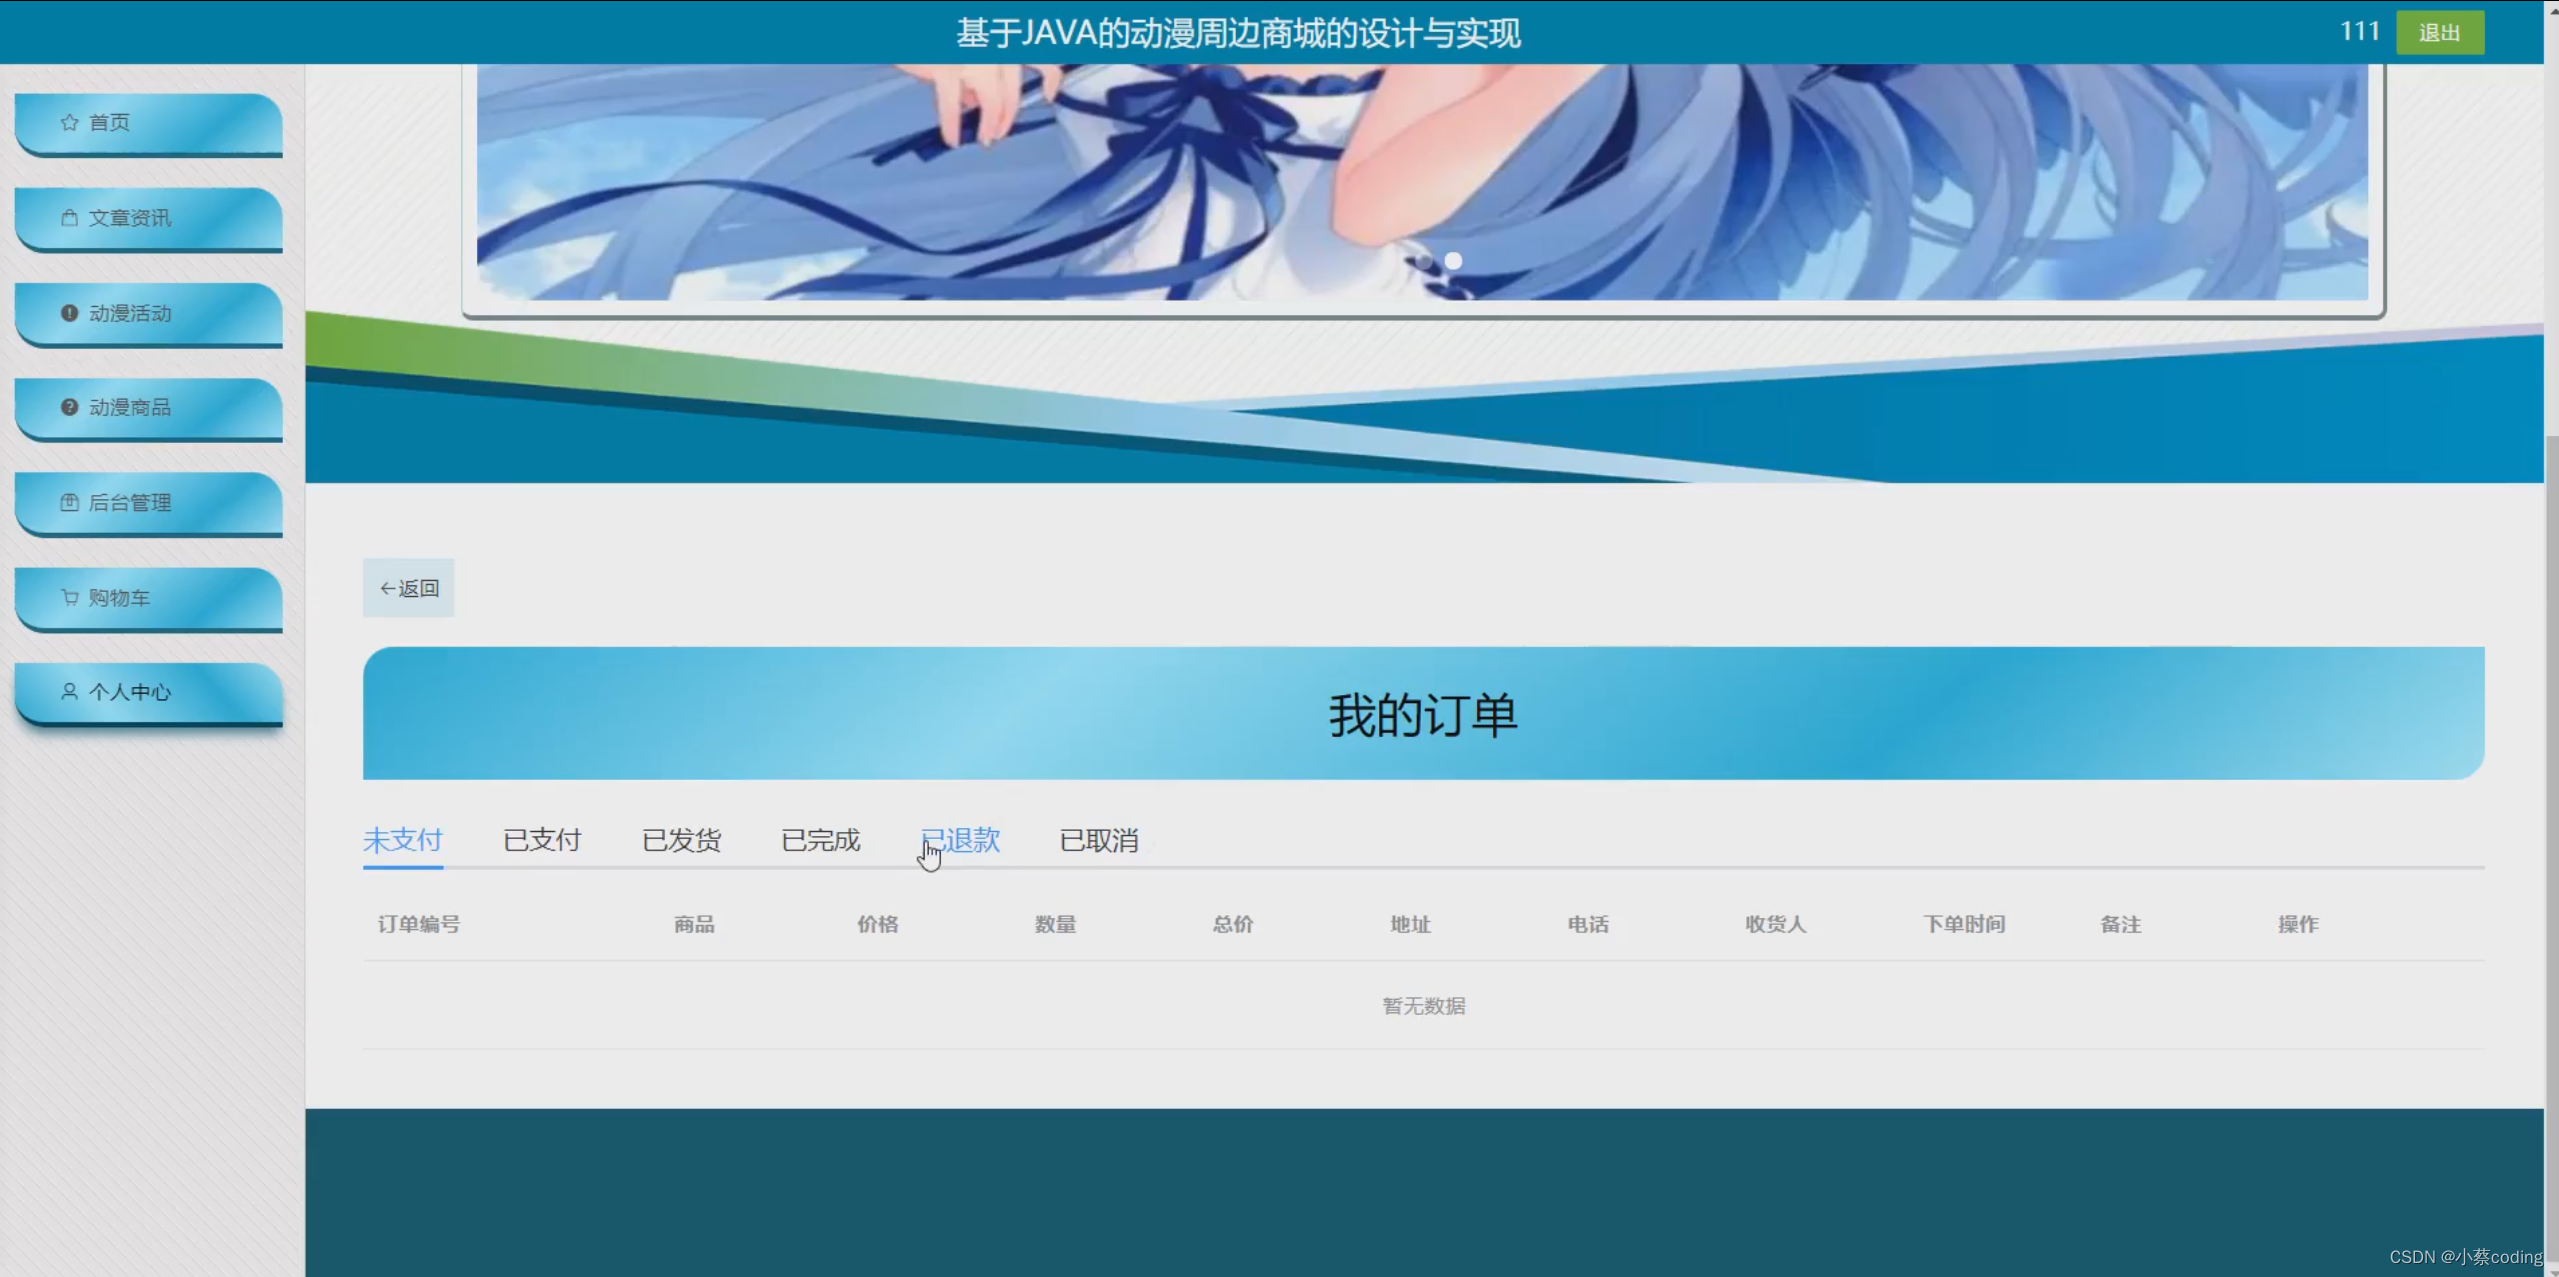Viewport: 2559px width, 1277px height.
Task: Click the 我的订单 page title banner
Action: tap(1423, 713)
